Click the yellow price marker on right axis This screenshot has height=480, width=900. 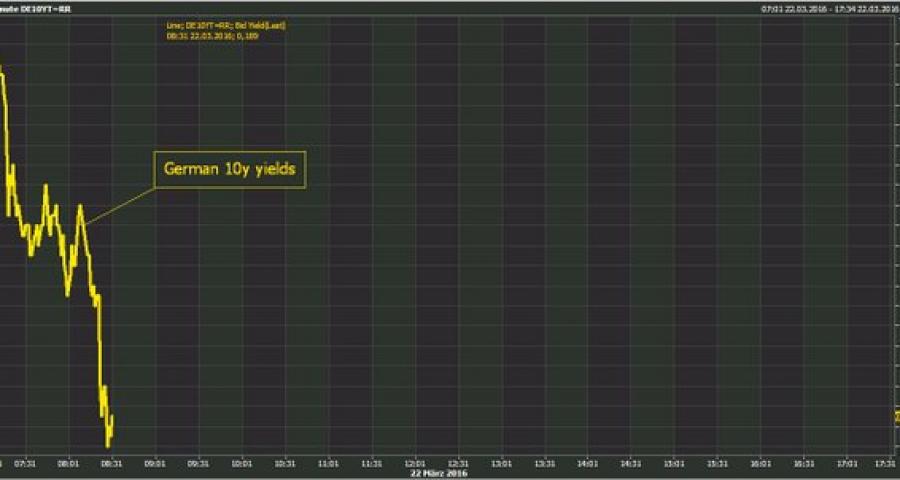895,415
